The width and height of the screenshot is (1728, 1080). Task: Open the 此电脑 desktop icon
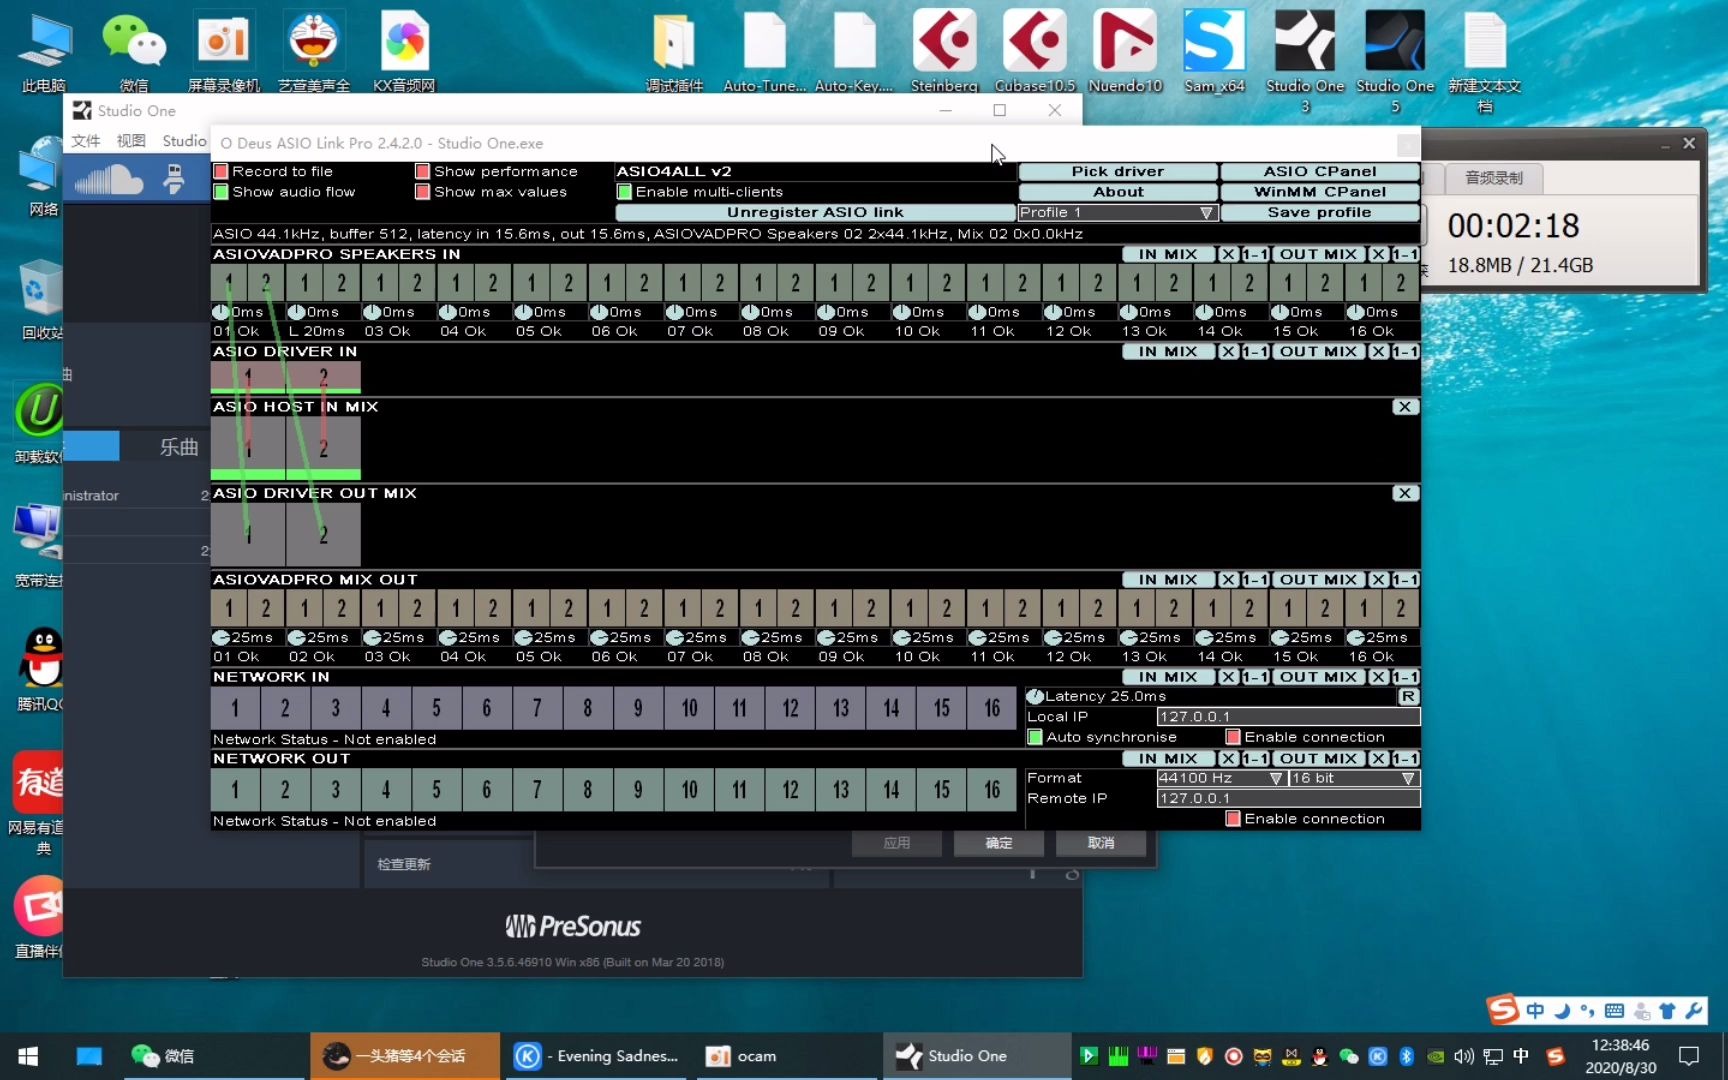[44, 50]
